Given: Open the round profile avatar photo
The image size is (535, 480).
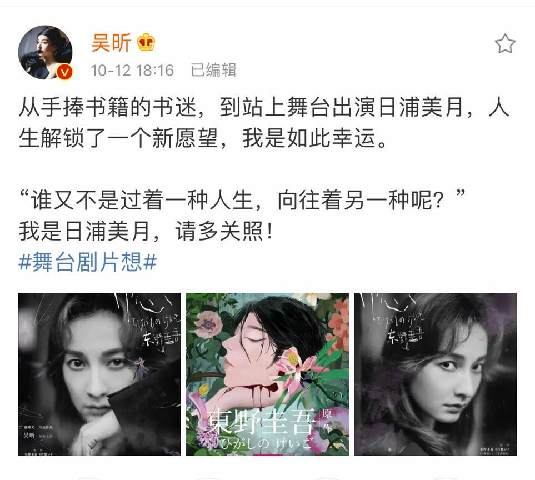Looking at the screenshot, I should pyautogui.click(x=45, y=52).
